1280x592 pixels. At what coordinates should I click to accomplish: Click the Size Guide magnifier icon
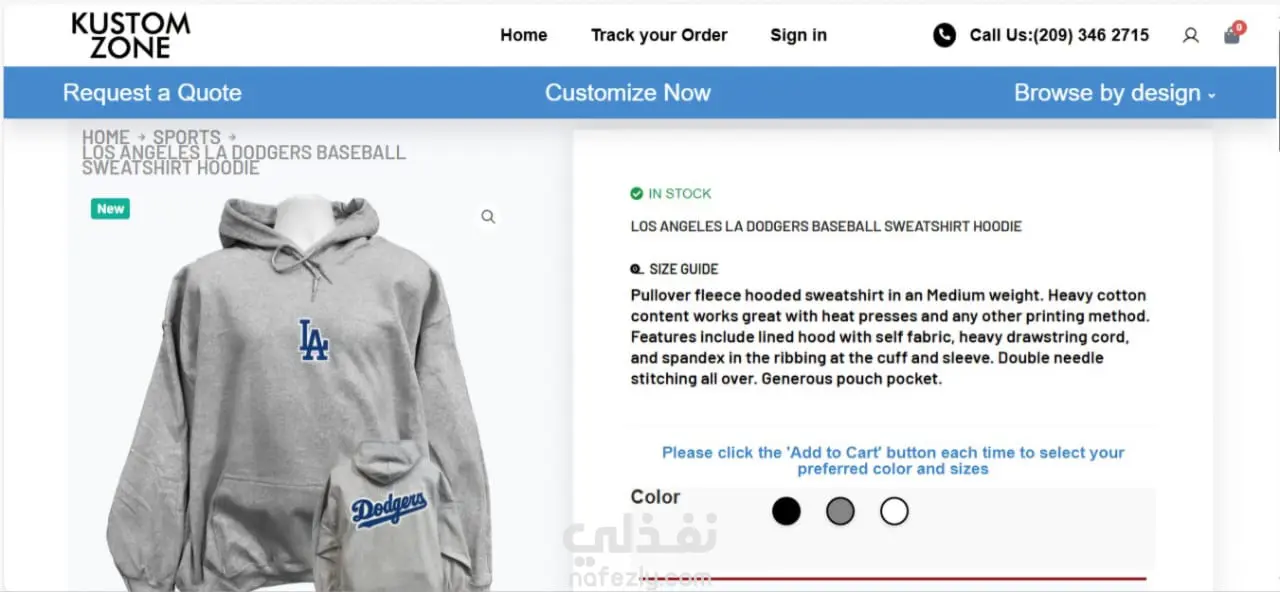pos(636,269)
